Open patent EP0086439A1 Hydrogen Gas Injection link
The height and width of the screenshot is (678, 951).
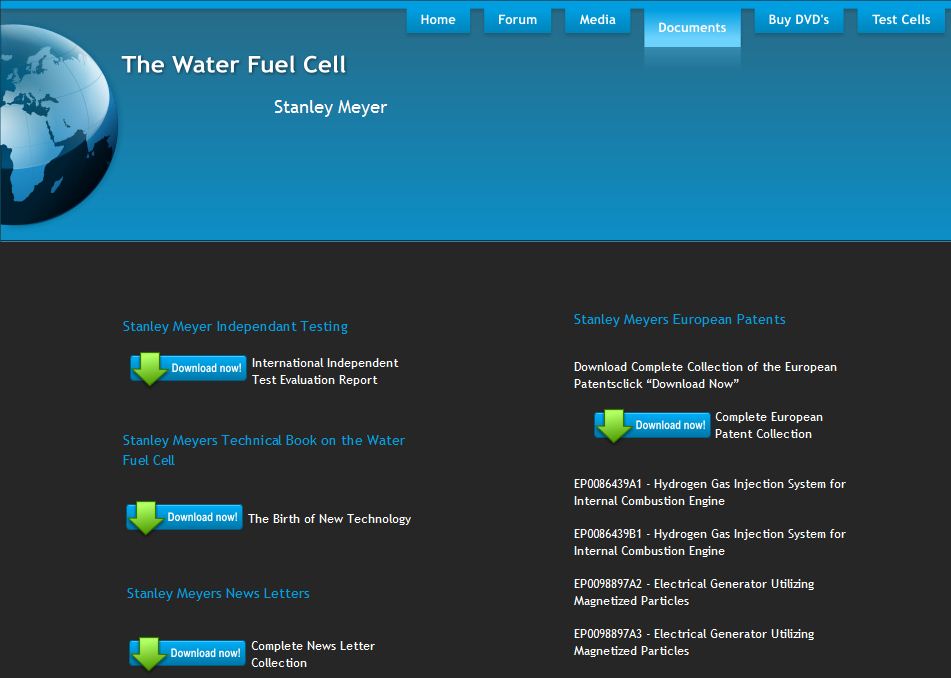coord(709,492)
